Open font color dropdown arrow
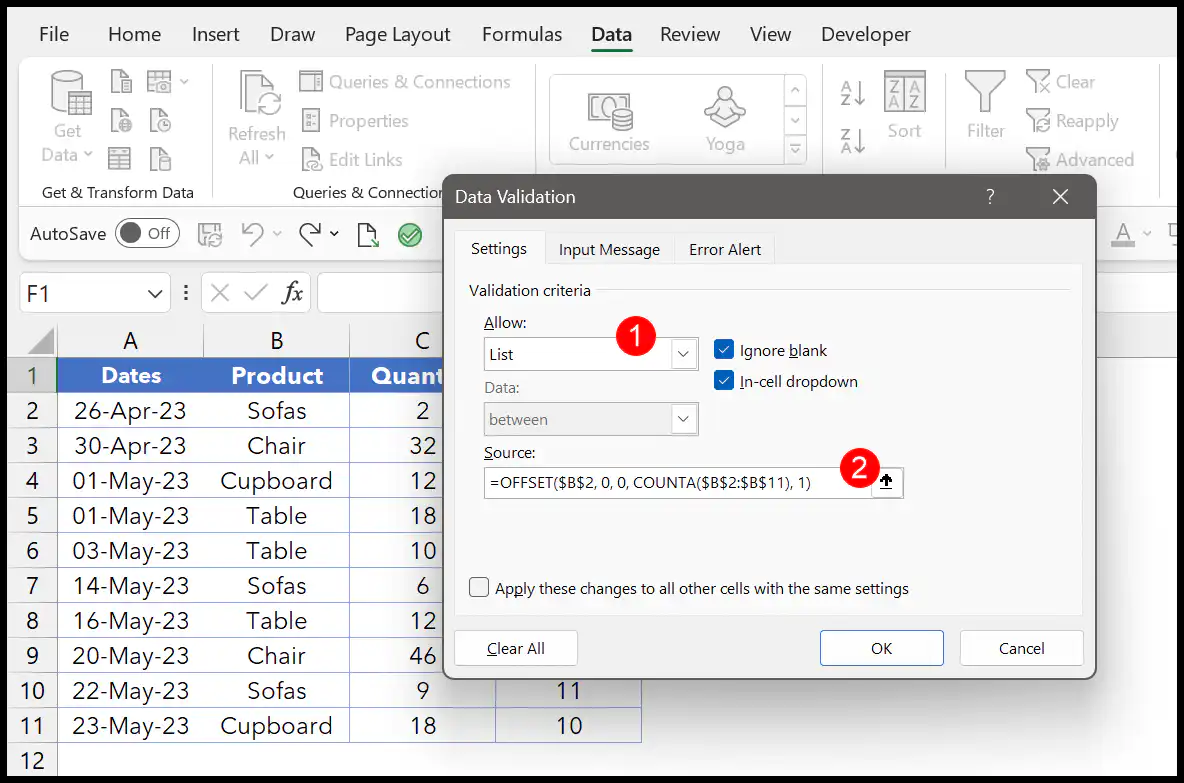The width and height of the screenshot is (1184, 783). (x=1147, y=234)
